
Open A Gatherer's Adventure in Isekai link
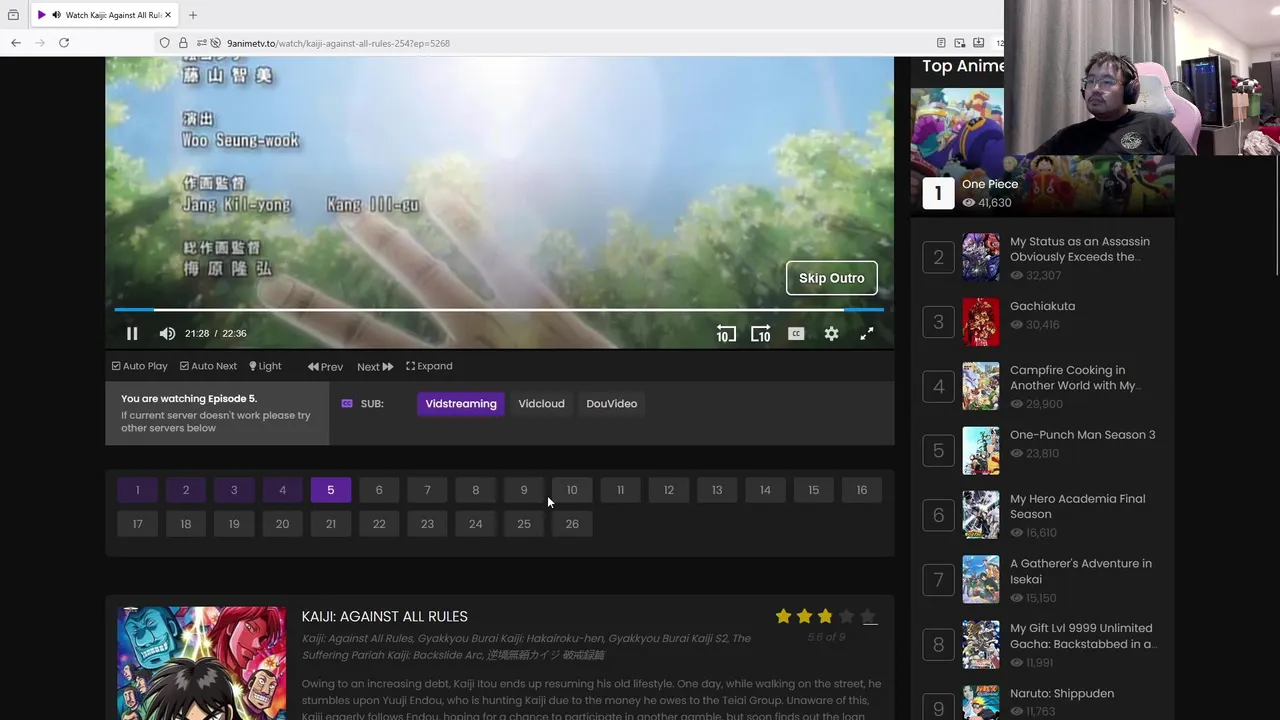click(x=1081, y=571)
